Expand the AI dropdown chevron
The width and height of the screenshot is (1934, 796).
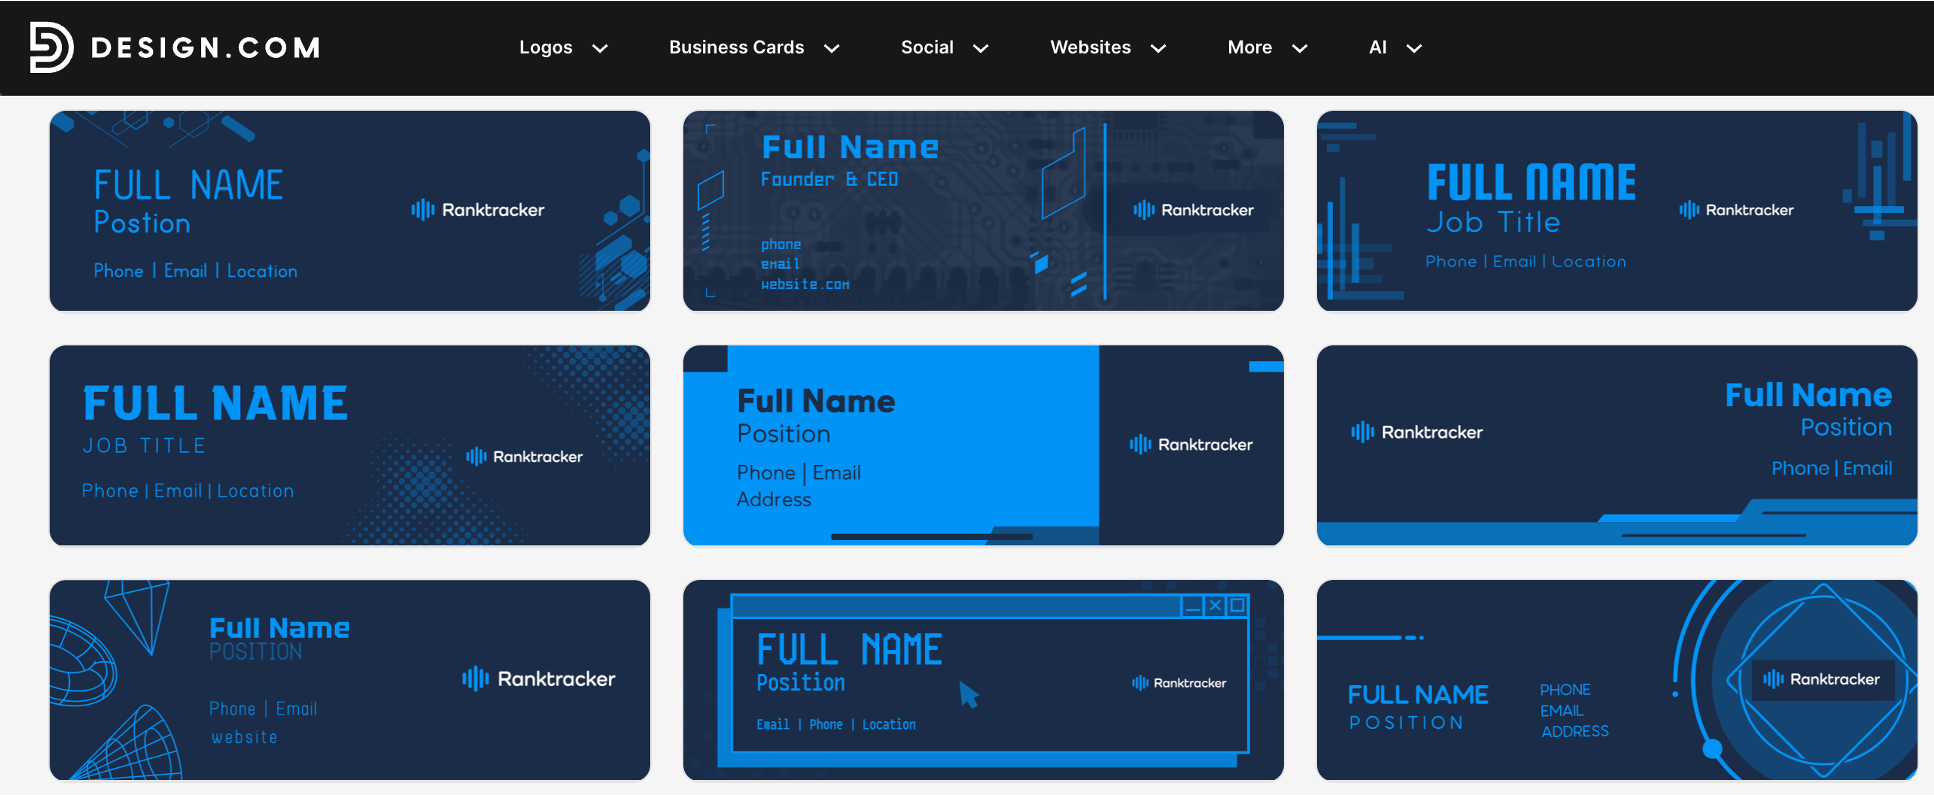click(x=1414, y=48)
